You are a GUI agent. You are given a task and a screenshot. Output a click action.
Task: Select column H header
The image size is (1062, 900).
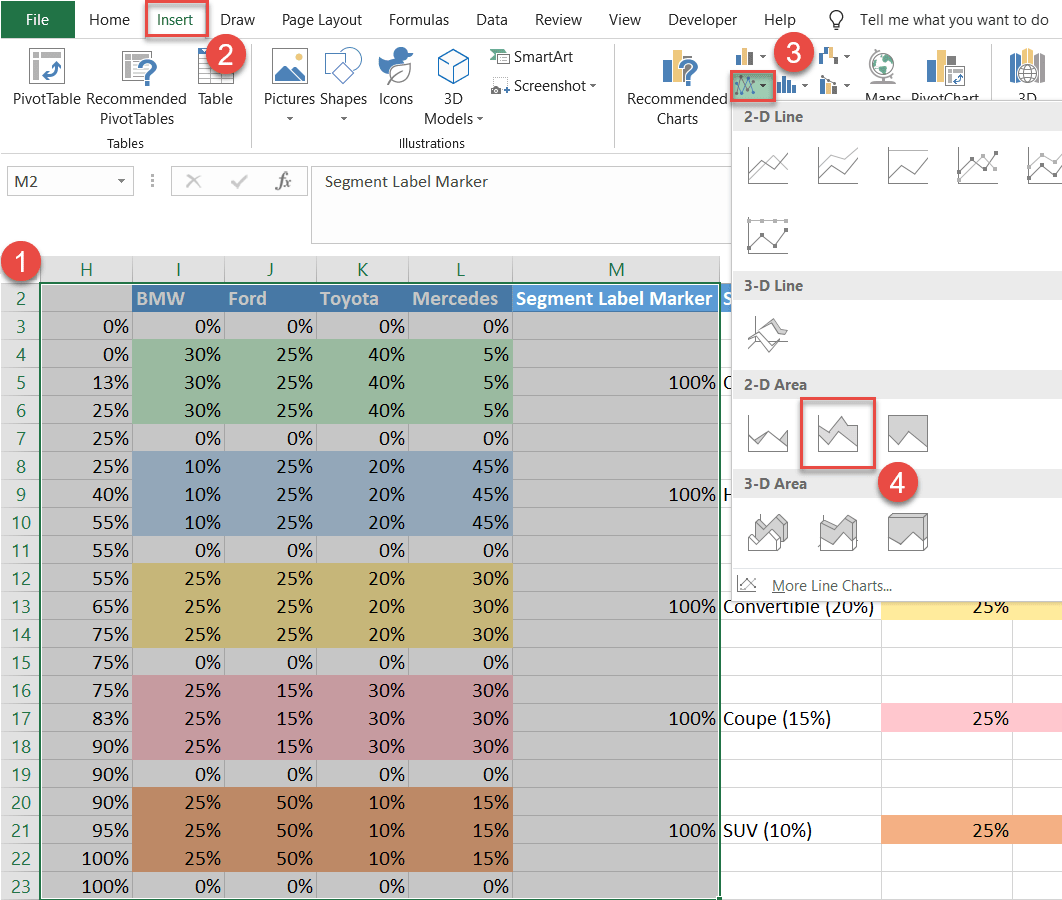(87, 270)
